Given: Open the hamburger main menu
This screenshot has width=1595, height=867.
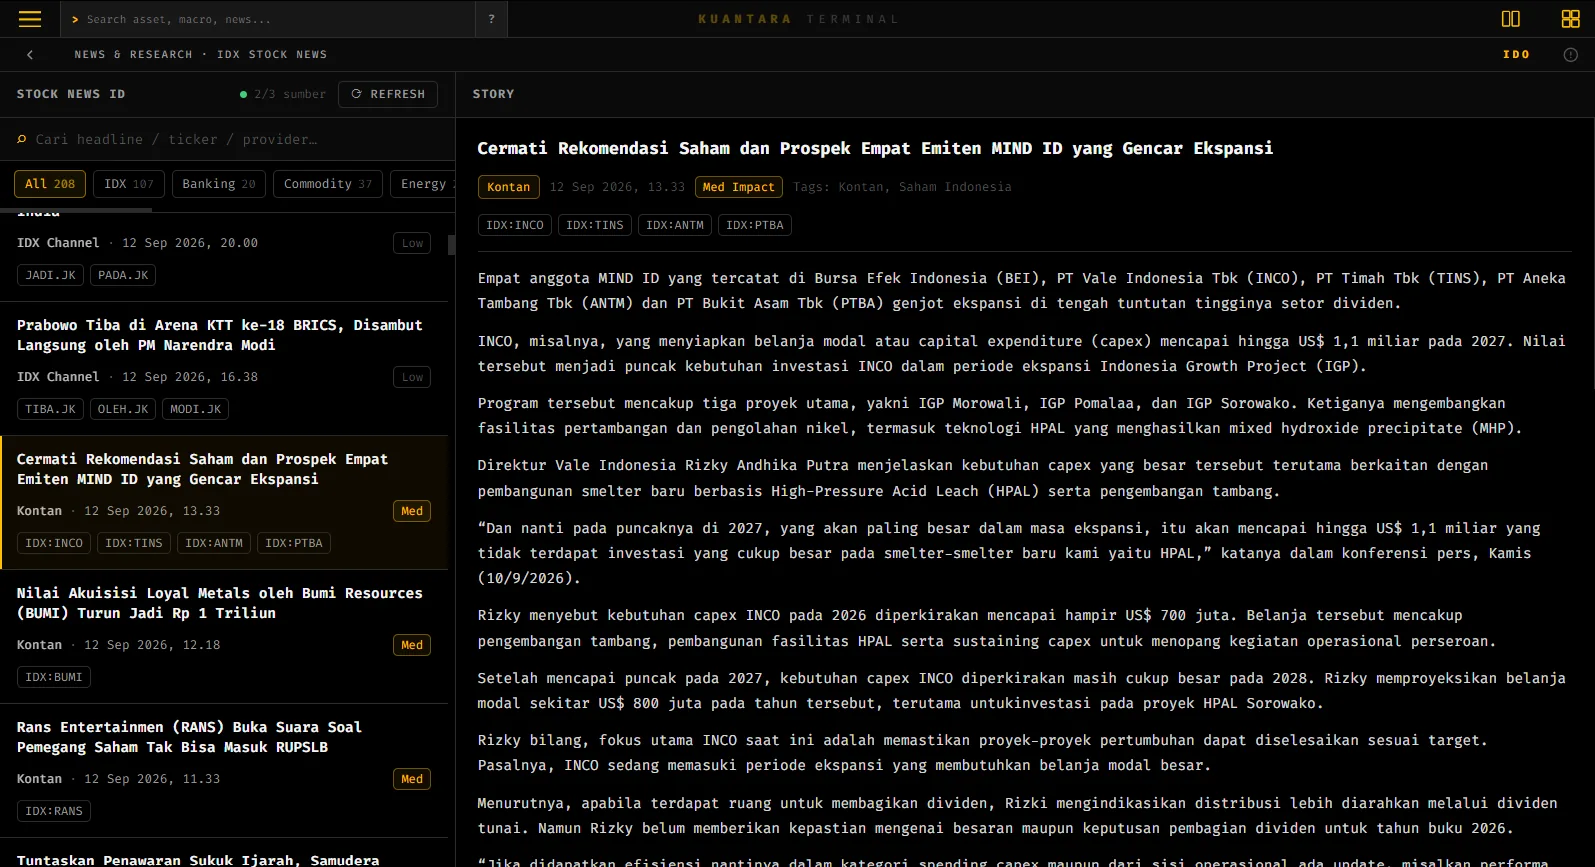Looking at the screenshot, I should (30, 19).
